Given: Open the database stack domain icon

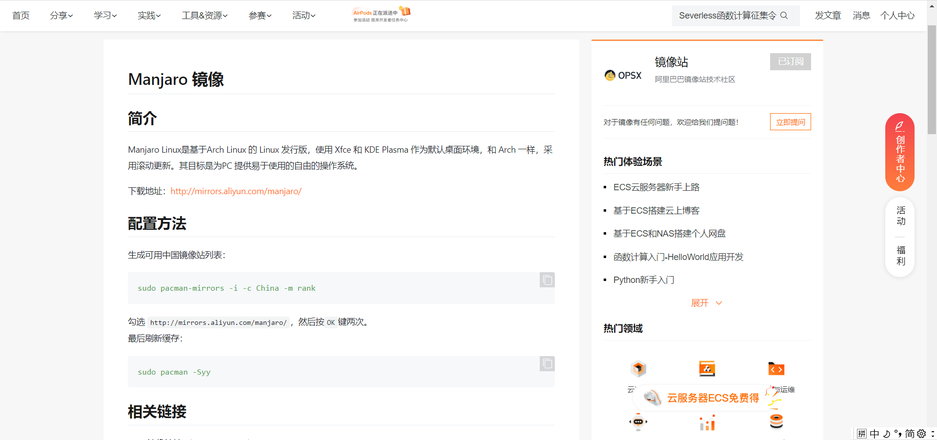Looking at the screenshot, I should (x=776, y=421).
